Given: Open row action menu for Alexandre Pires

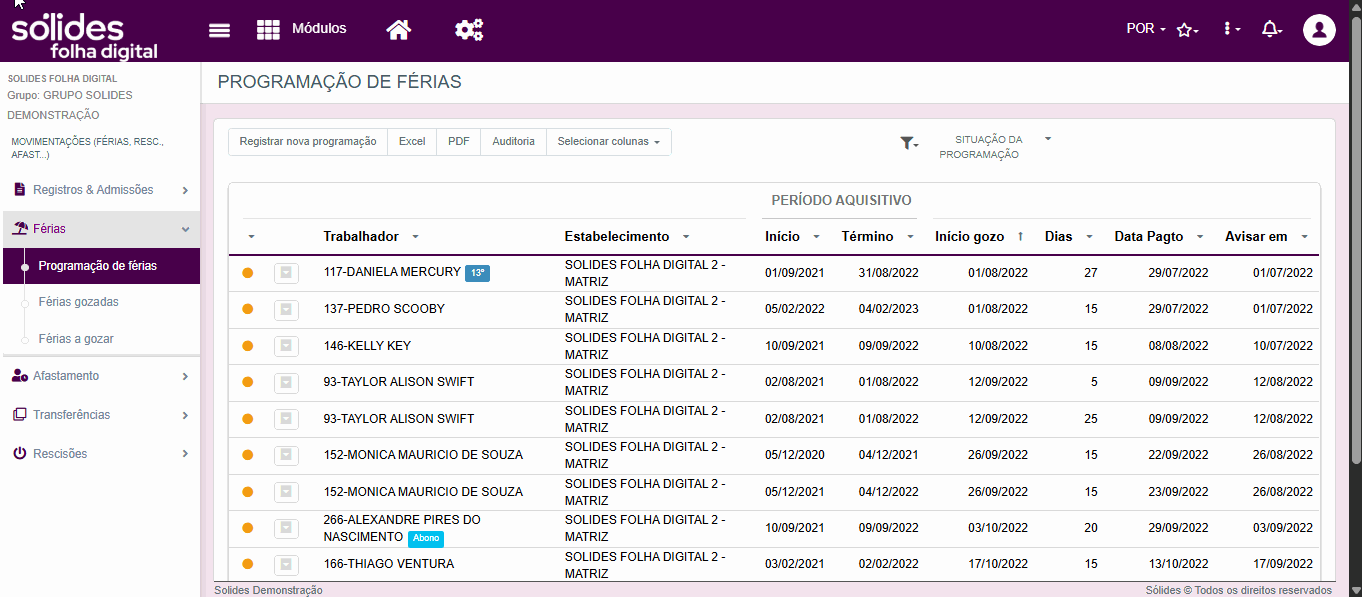Looking at the screenshot, I should click(x=286, y=528).
